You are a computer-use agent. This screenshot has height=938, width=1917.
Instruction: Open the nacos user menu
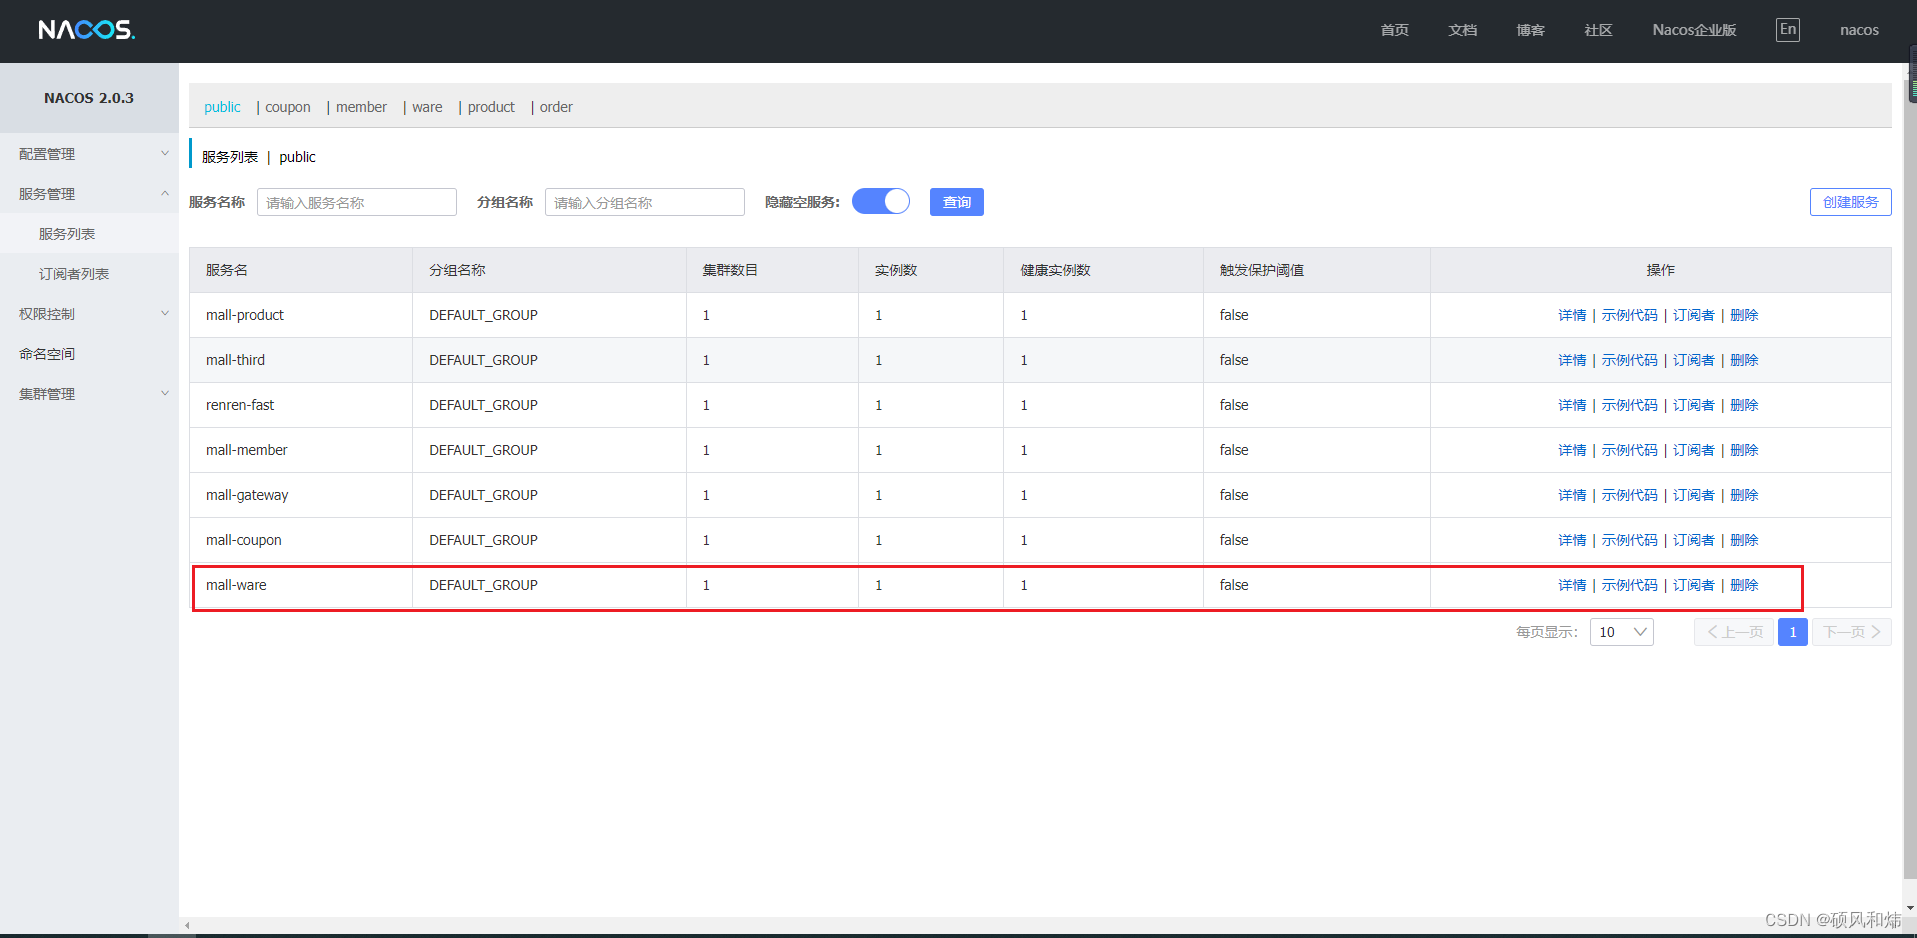tap(1859, 30)
